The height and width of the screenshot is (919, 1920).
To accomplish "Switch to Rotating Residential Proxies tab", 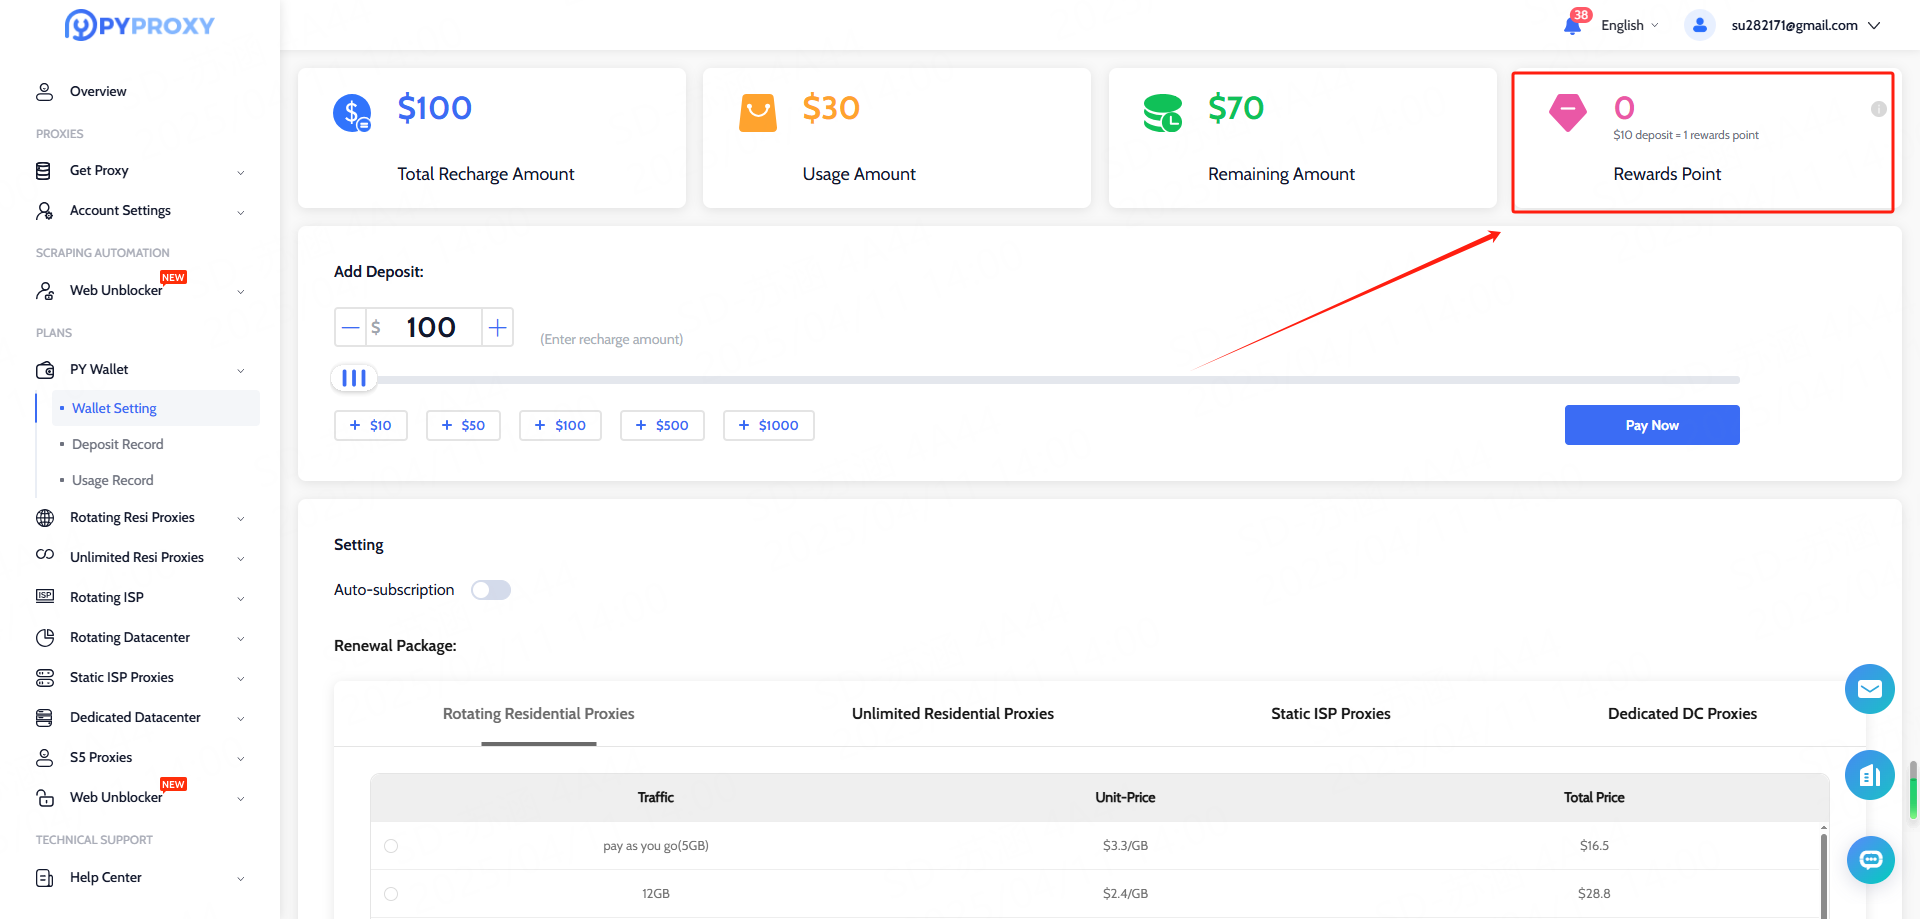I will (x=539, y=714).
